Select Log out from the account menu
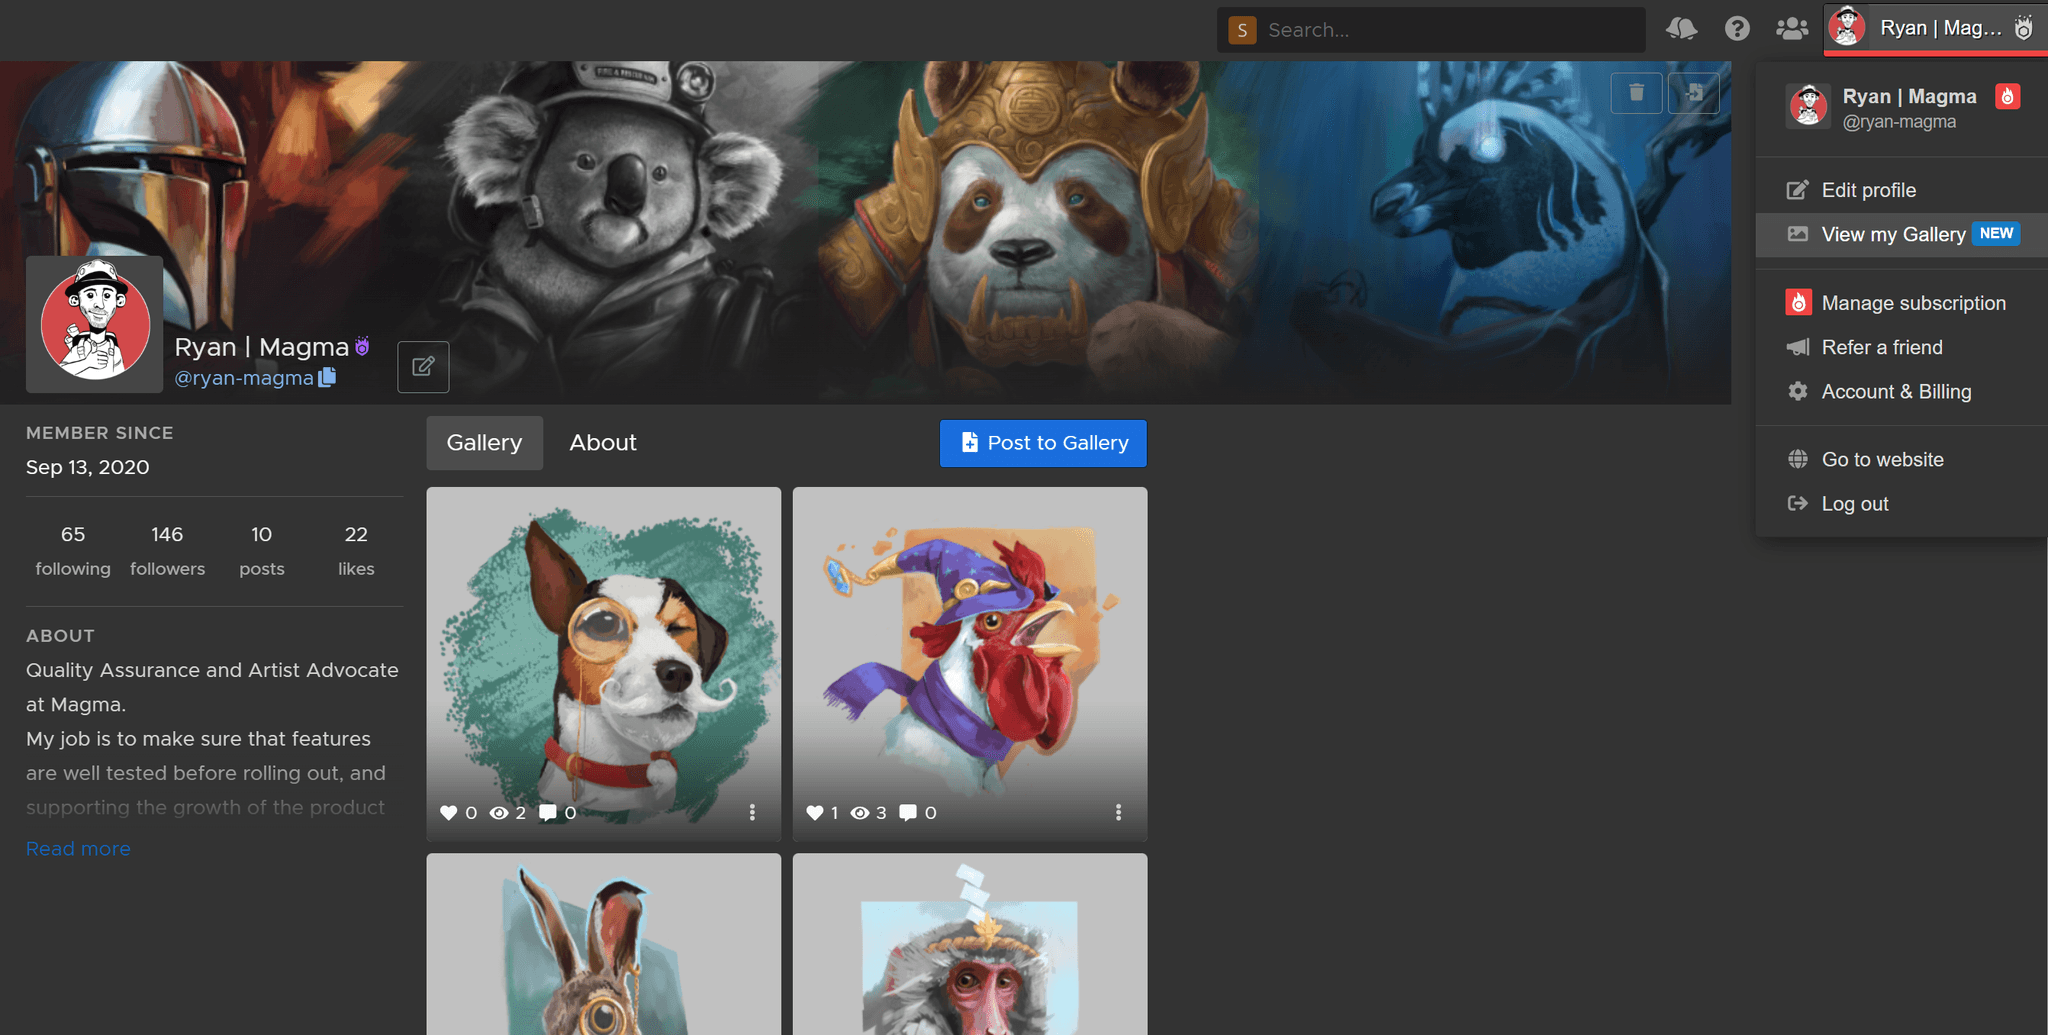The width and height of the screenshot is (2048, 1035). point(1854,503)
